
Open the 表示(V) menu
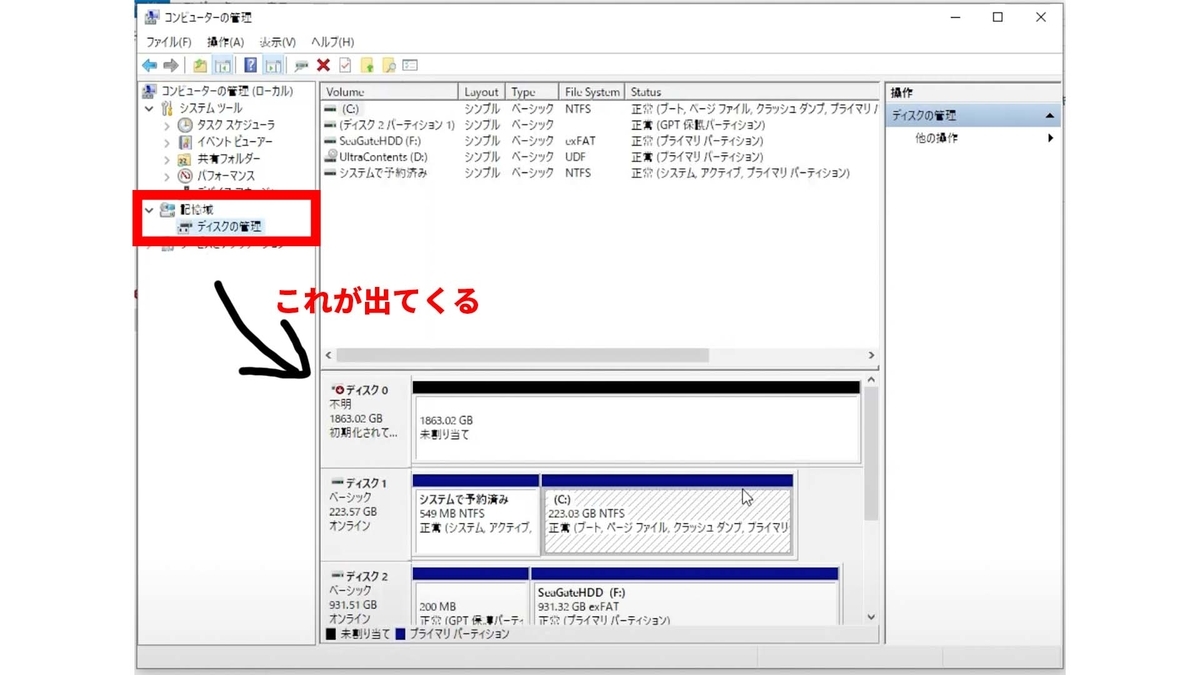[x=278, y=42]
